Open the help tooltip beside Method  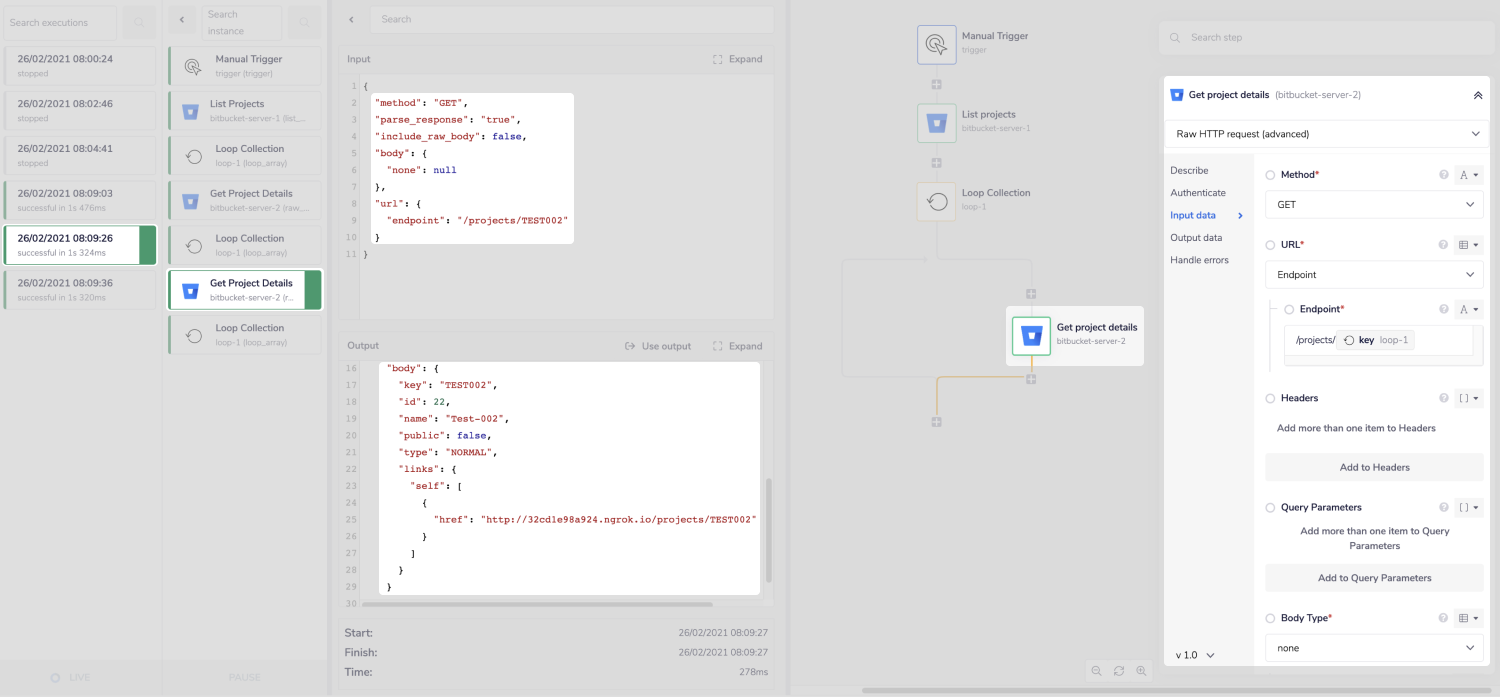click(1443, 174)
